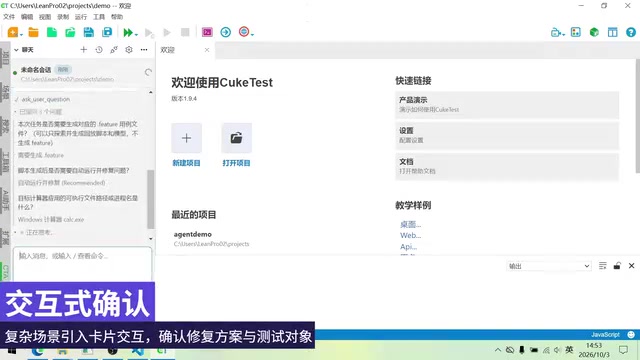This screenshot has height=360, width=640.
Task: Start a new chat with the plus icon
Action: pyautogui.click(x=84, y=49)
